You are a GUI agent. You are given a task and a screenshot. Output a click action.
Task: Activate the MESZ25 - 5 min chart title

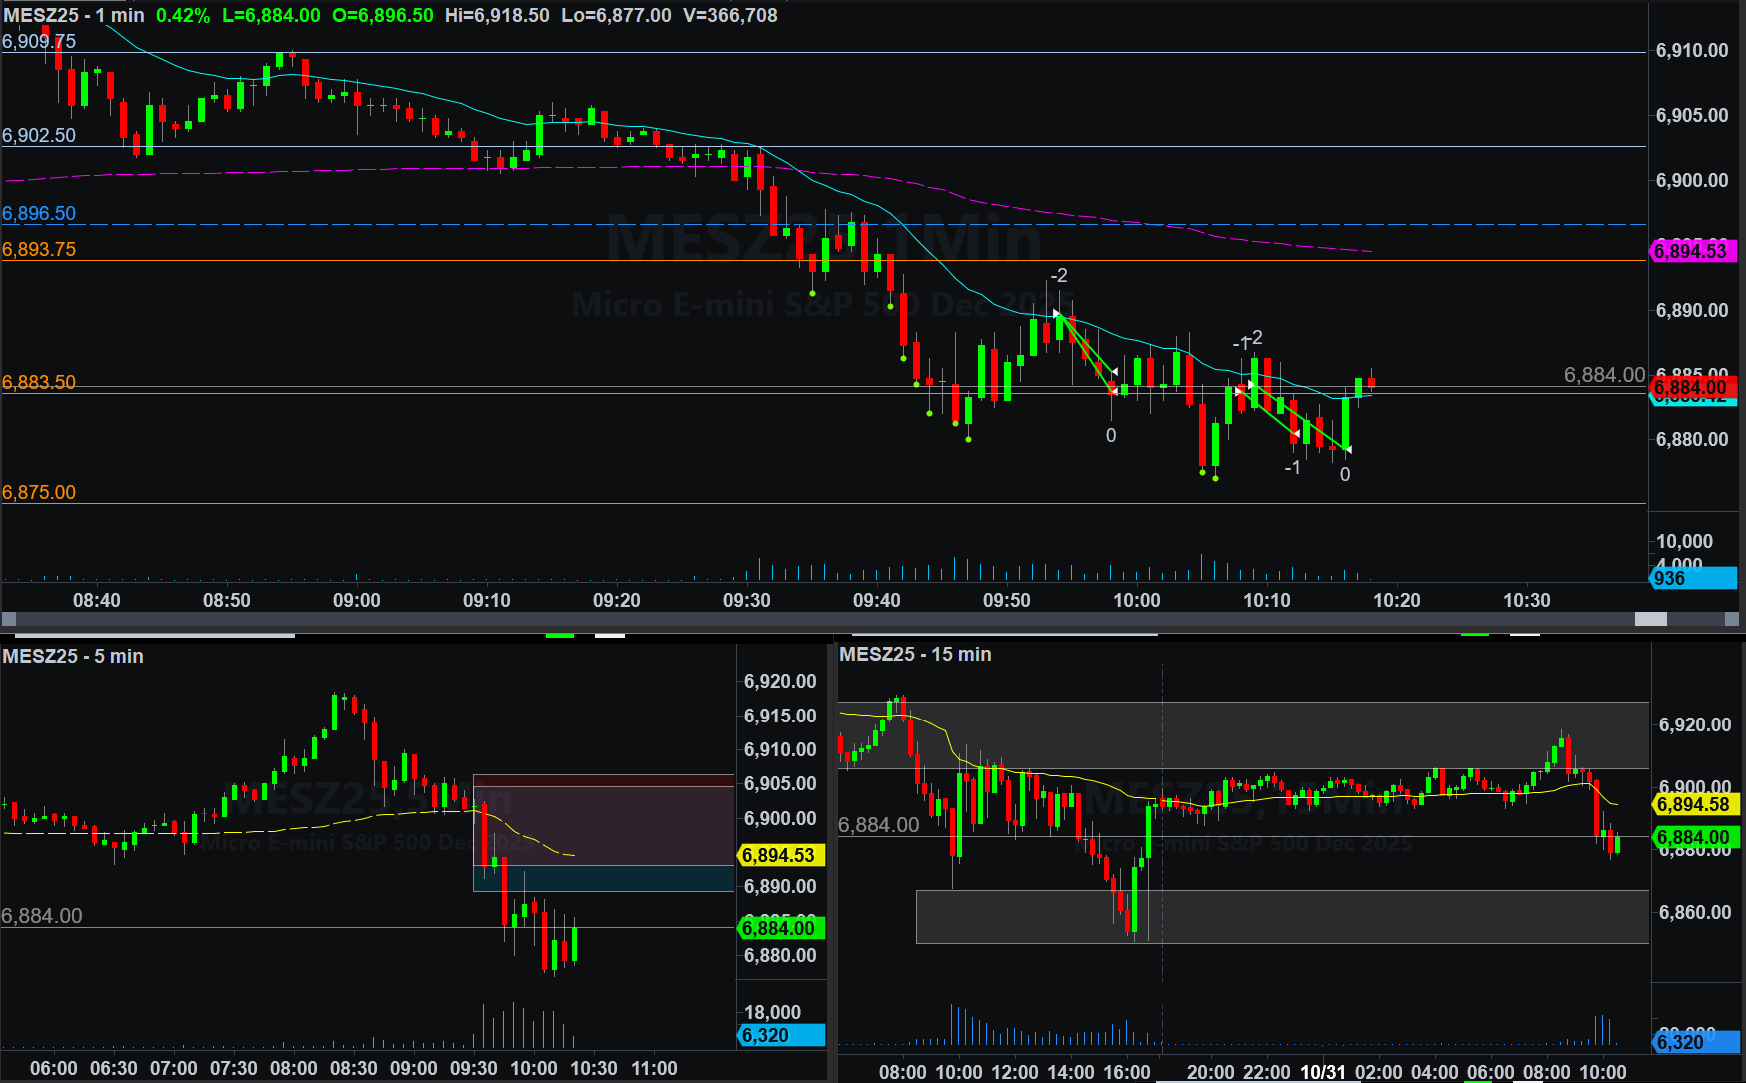[x=73, y=656]
